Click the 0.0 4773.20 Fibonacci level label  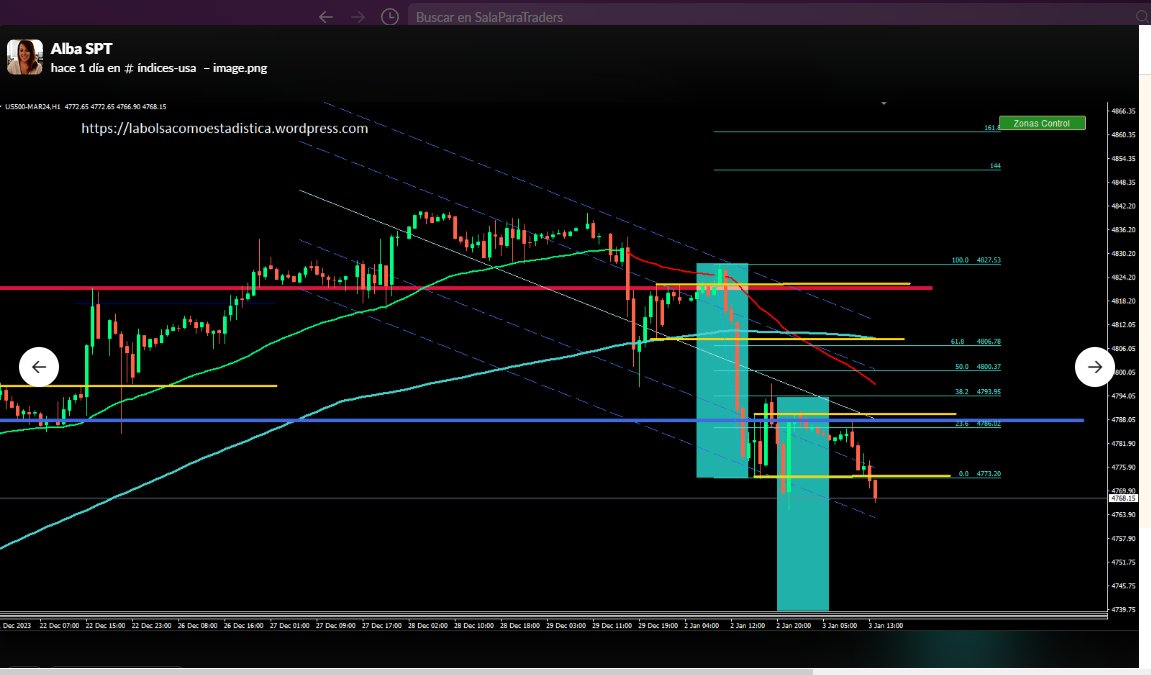[979, 474]
